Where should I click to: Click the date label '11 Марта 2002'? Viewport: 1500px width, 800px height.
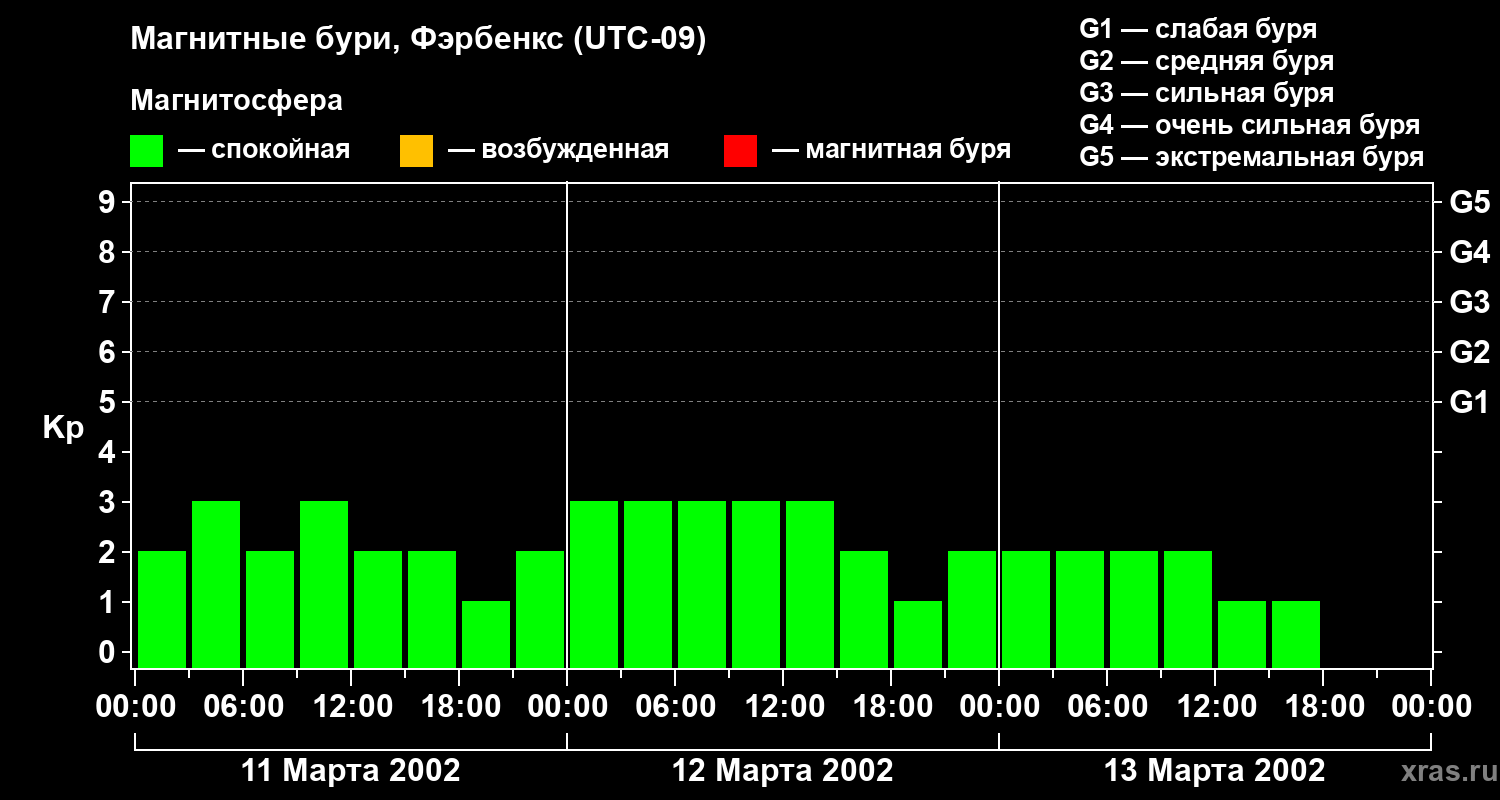click(x=351, y=771)
